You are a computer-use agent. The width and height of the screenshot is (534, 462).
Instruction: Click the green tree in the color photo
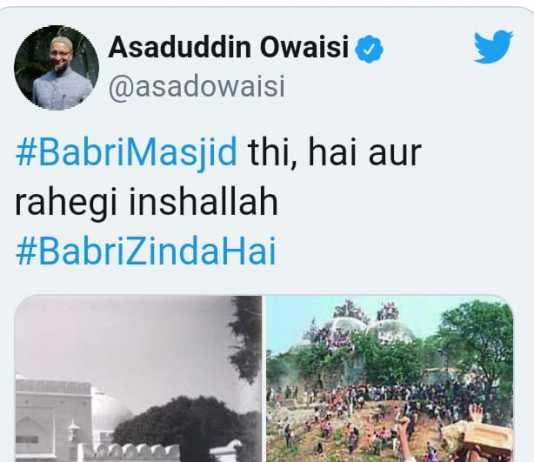(x=477, y=340)
